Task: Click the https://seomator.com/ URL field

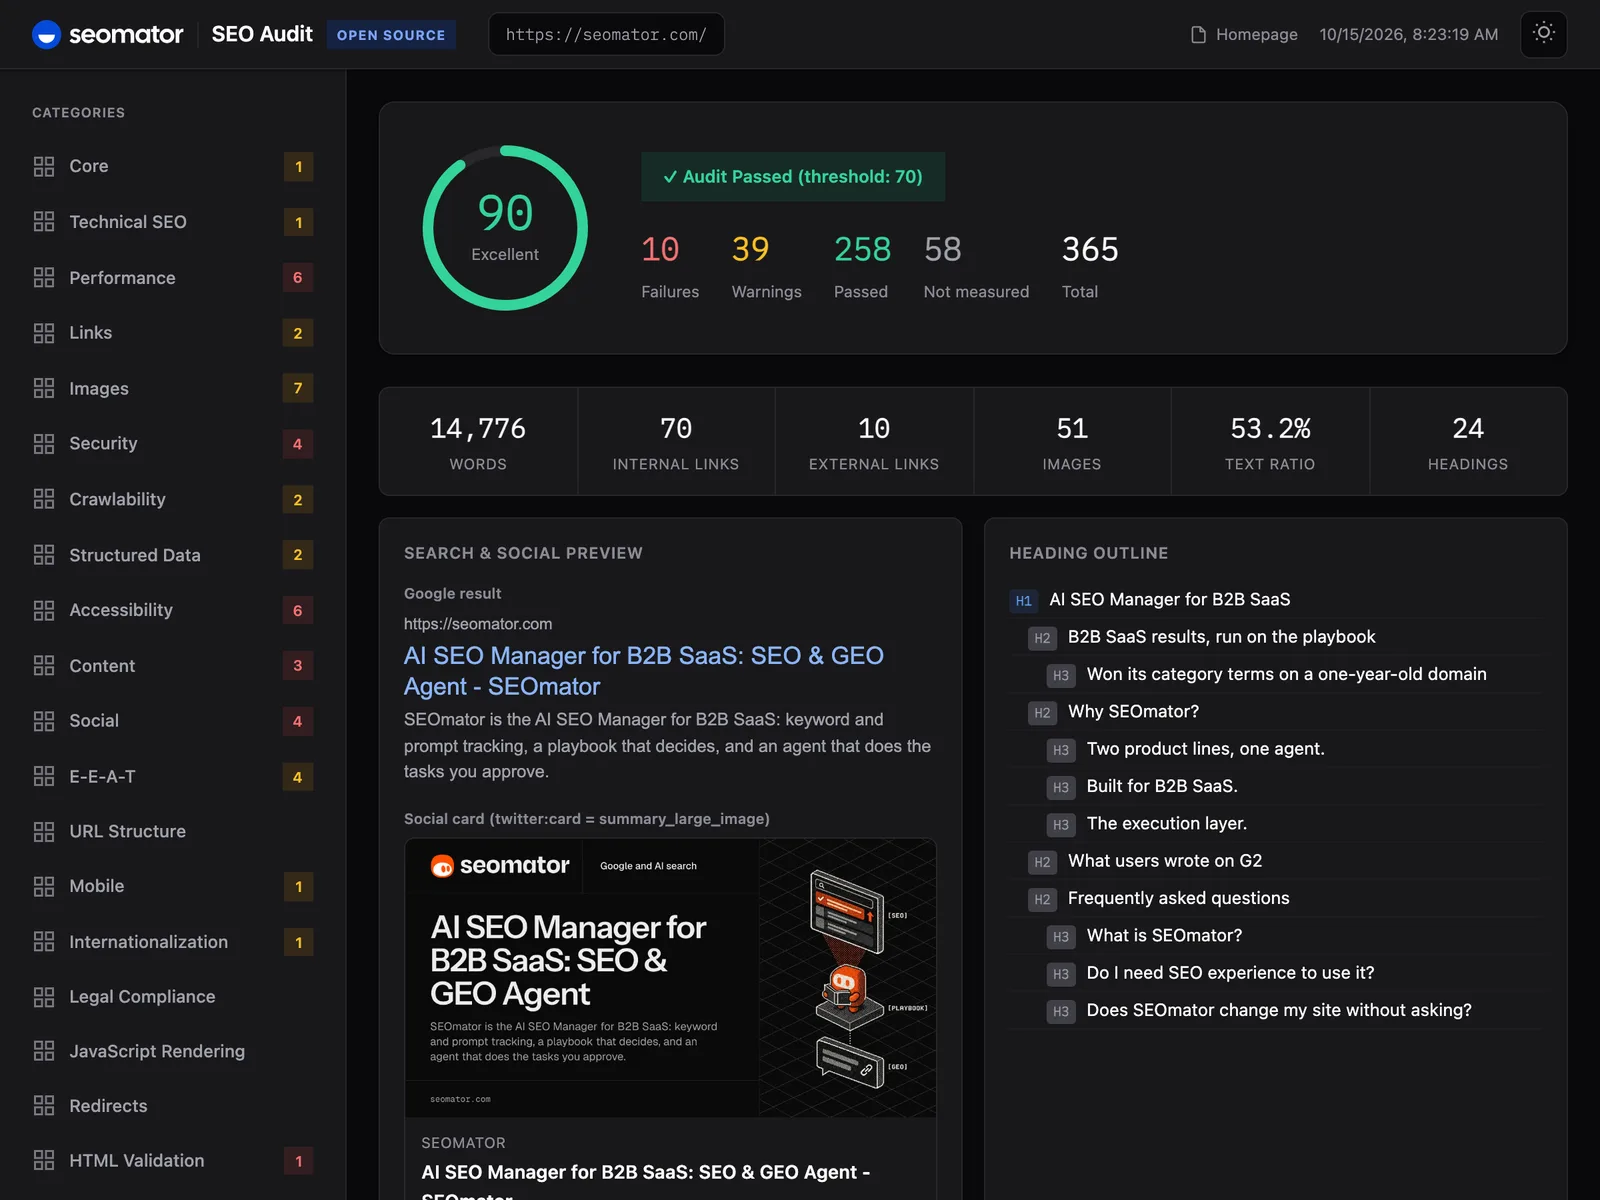Action: point(606,34)
